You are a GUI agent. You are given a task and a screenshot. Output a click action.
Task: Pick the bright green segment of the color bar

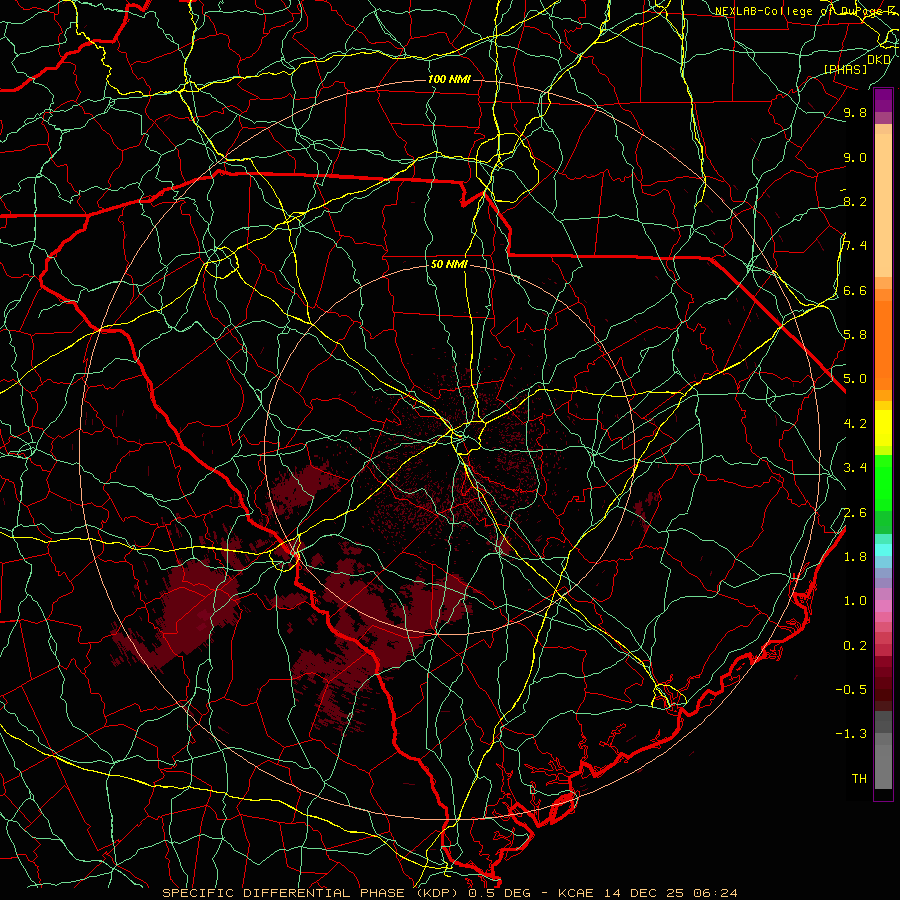click(x=883, y=482)
